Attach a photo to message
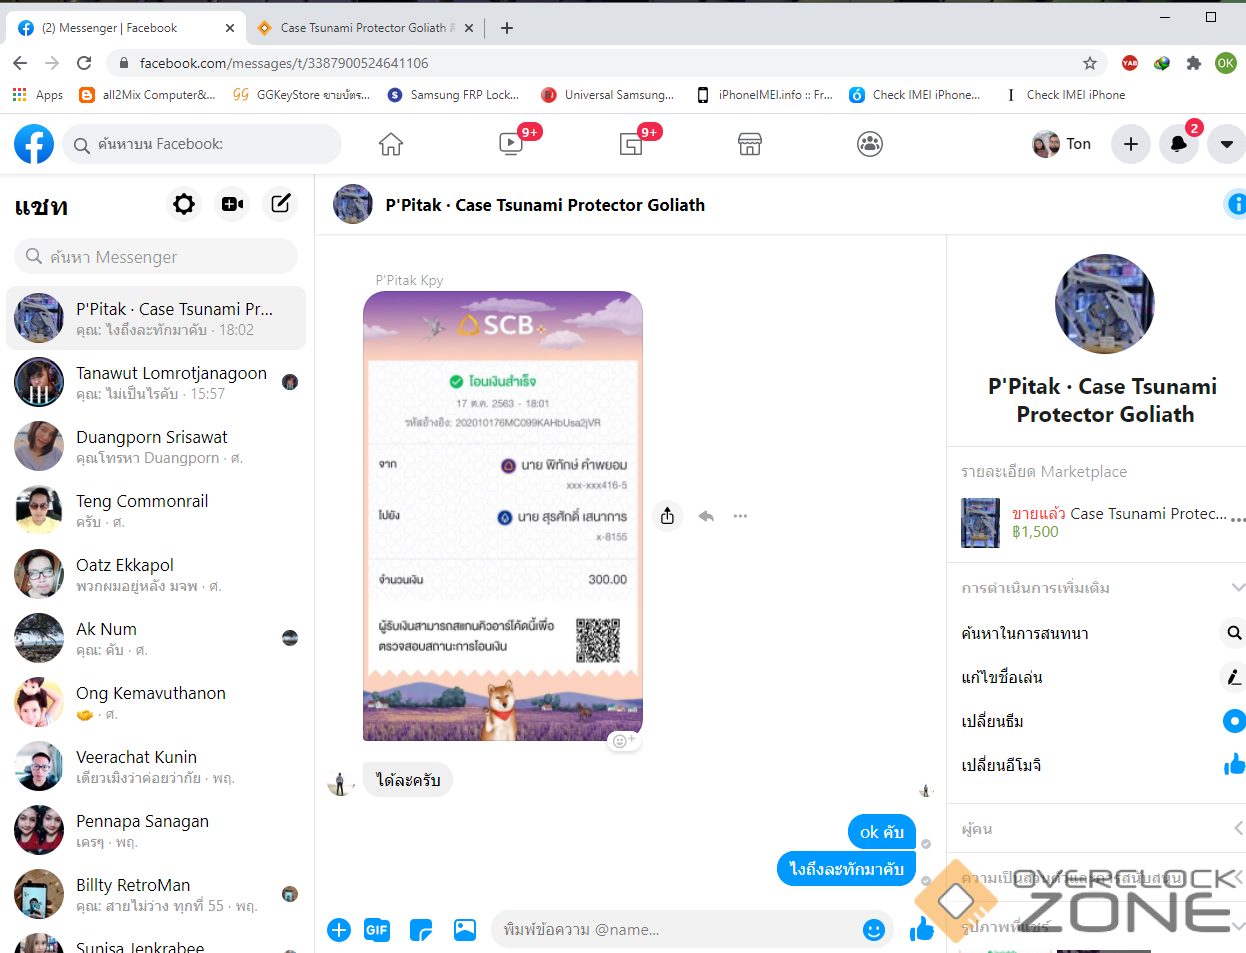This screenshot has height=953, width=1246. tap(465, 930)
